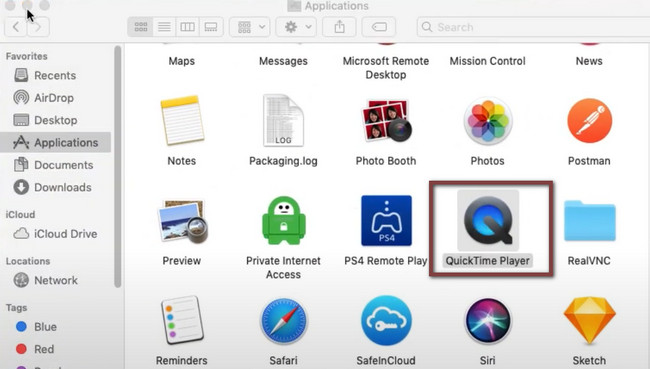The image size is (650, 369).
Task: Click the Siri name label
Action: (x=488, y=360)
